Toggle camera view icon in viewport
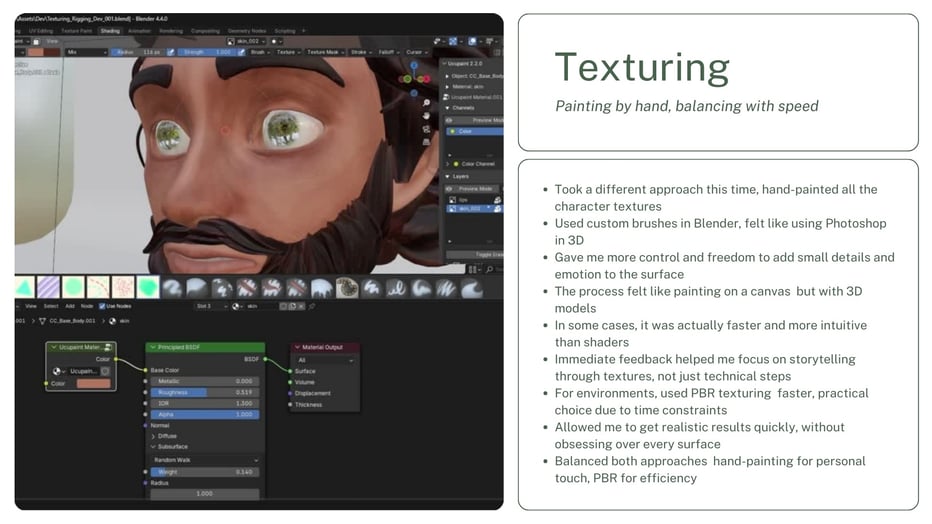This screenshot has width=932, height=524. pos(426,129)
